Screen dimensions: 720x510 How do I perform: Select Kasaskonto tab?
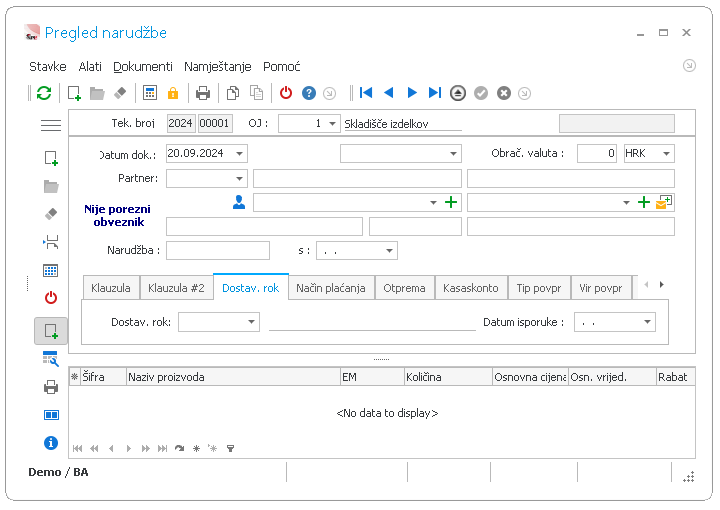click(x=471, y=288)
